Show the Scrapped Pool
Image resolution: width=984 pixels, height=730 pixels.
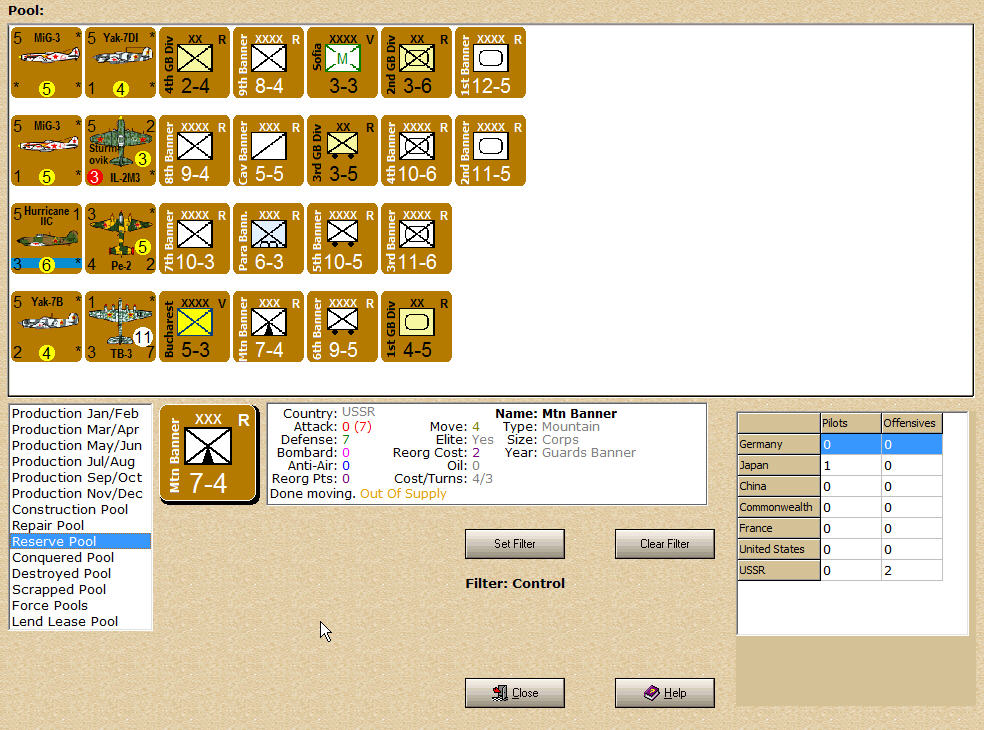80,590
